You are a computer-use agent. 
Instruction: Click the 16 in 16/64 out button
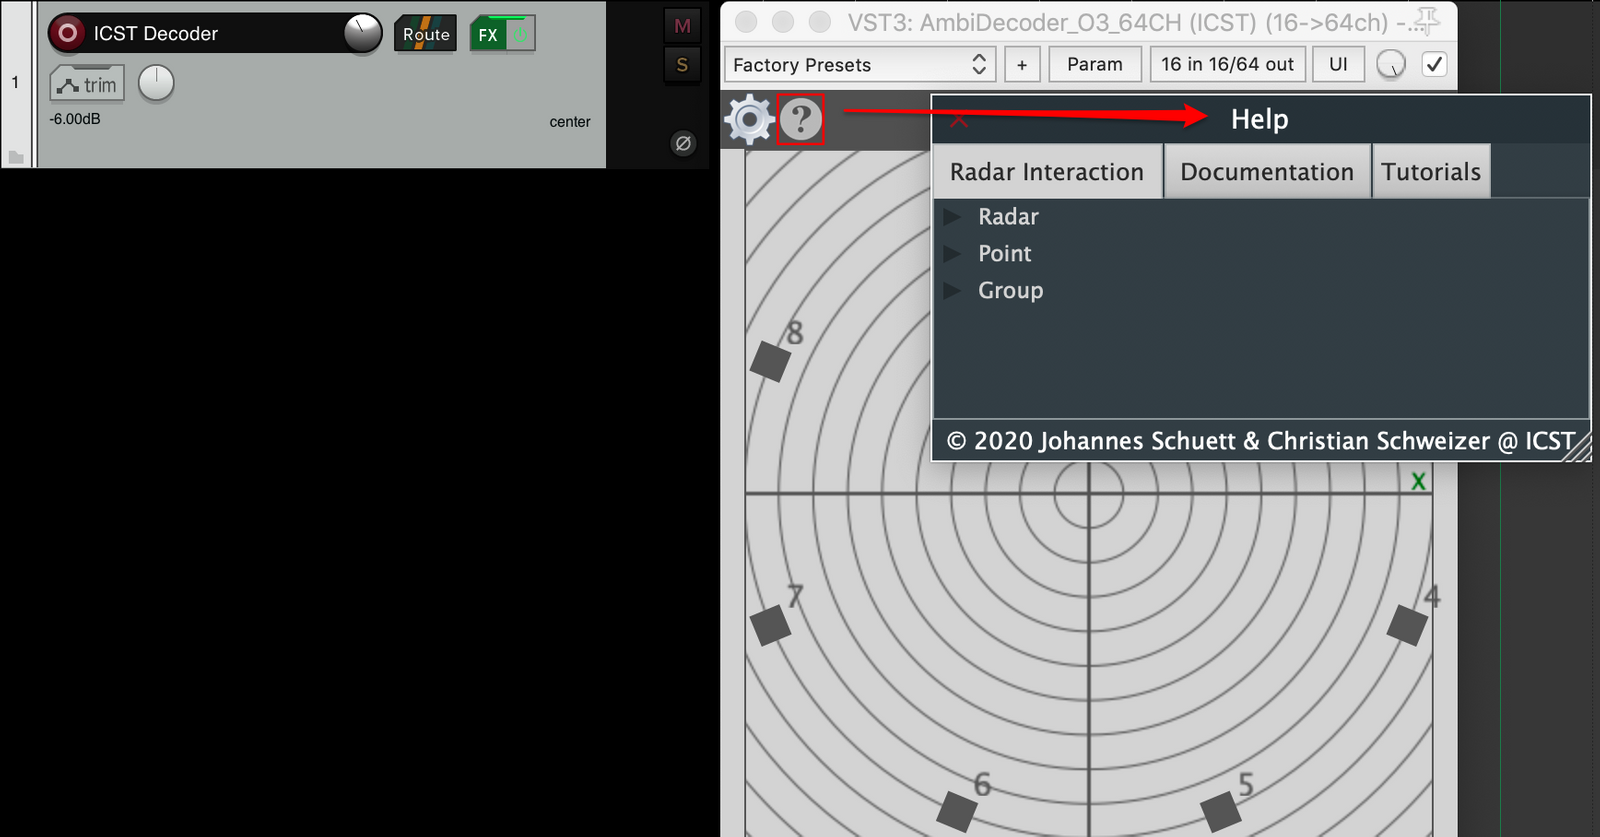[x=1227, y=64]
